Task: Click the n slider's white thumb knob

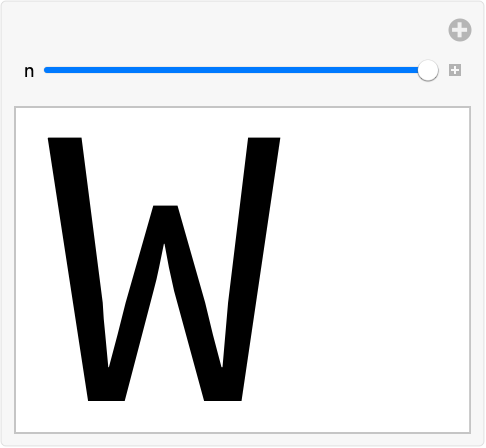Action: pyautogui.click(x=428, y=70)
